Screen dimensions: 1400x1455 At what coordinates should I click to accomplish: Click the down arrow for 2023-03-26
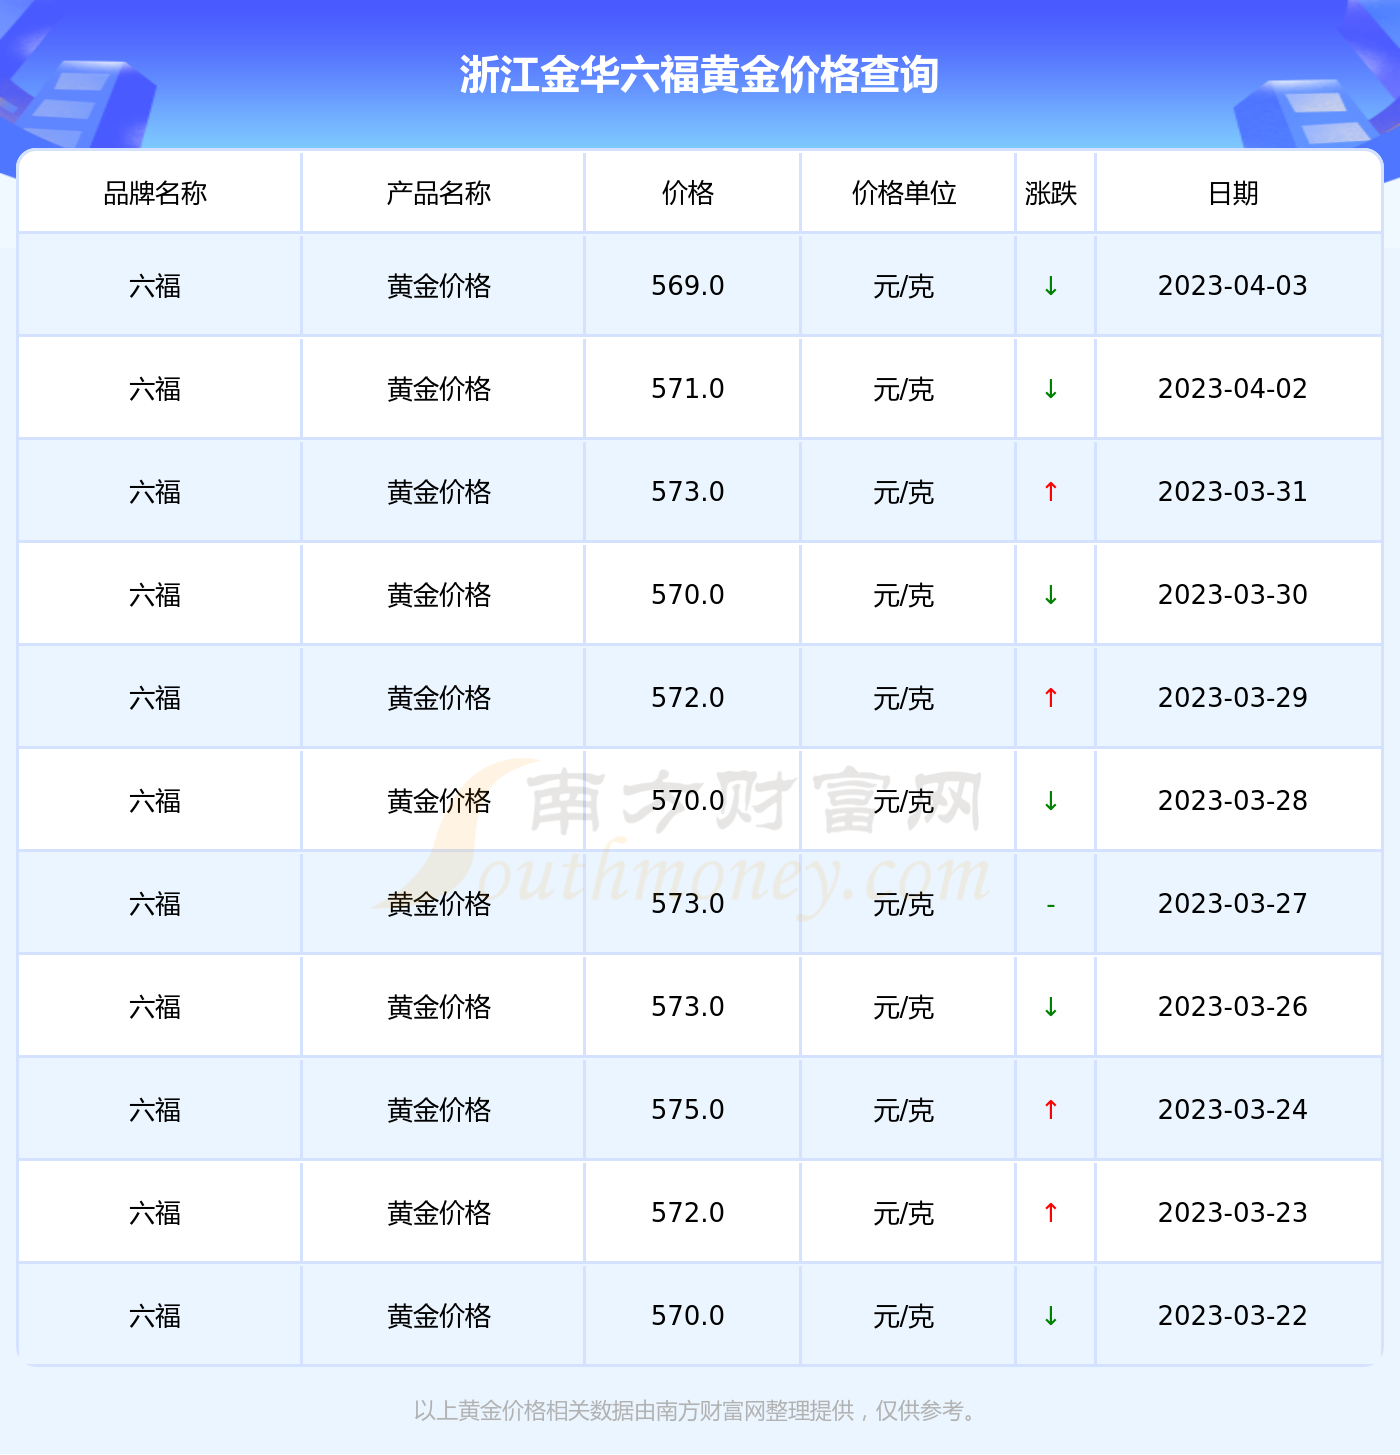[1051, 1007]
